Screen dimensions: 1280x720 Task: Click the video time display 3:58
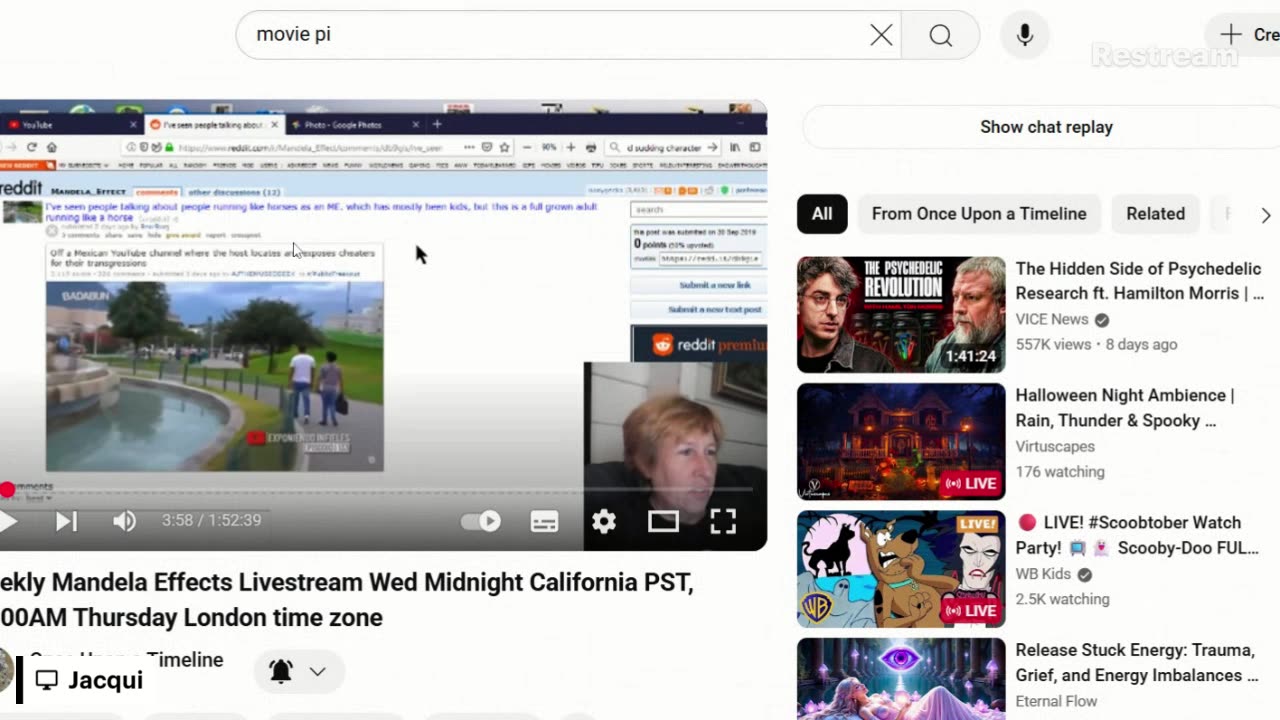pos(211,521)
